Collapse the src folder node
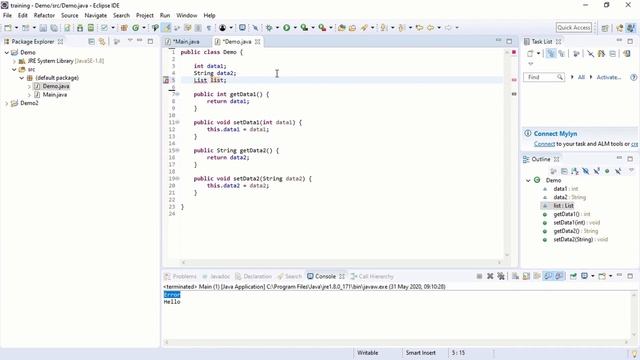The width and height of the screenshot is (640, 360). (x=14, y=69)
